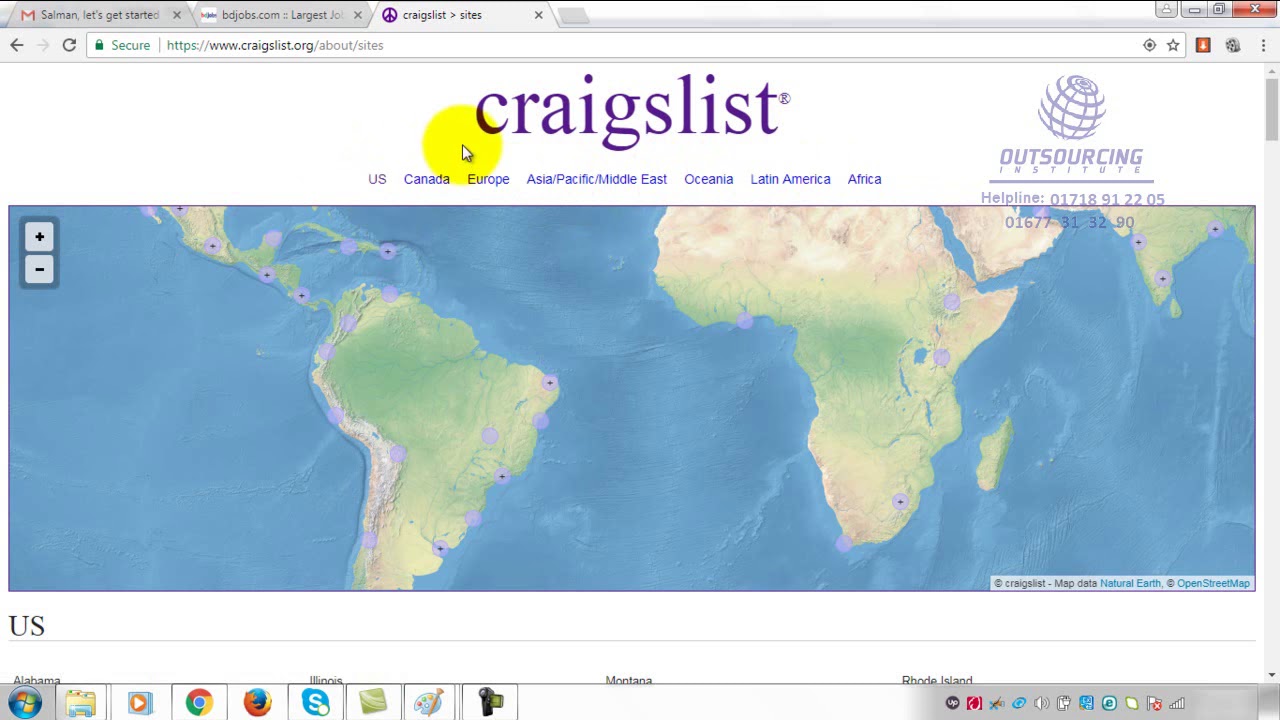Click the film reel extension icon
Viewport: 1280px width, 720px height.
[x=1232, y=45]
